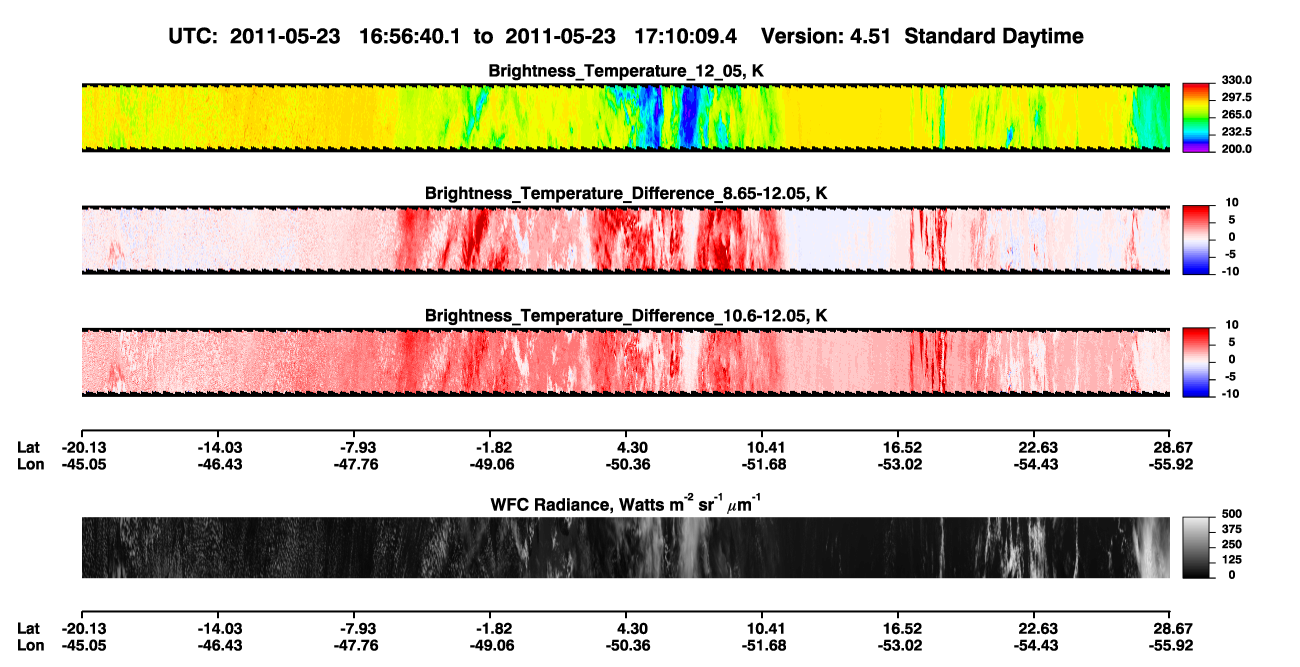Click the Brightness_Temperature_Difference_10.6-12.05 title

(626, 316)
